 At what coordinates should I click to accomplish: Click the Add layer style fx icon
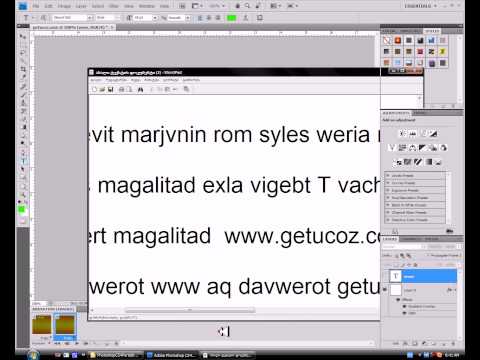pos(405,343)
